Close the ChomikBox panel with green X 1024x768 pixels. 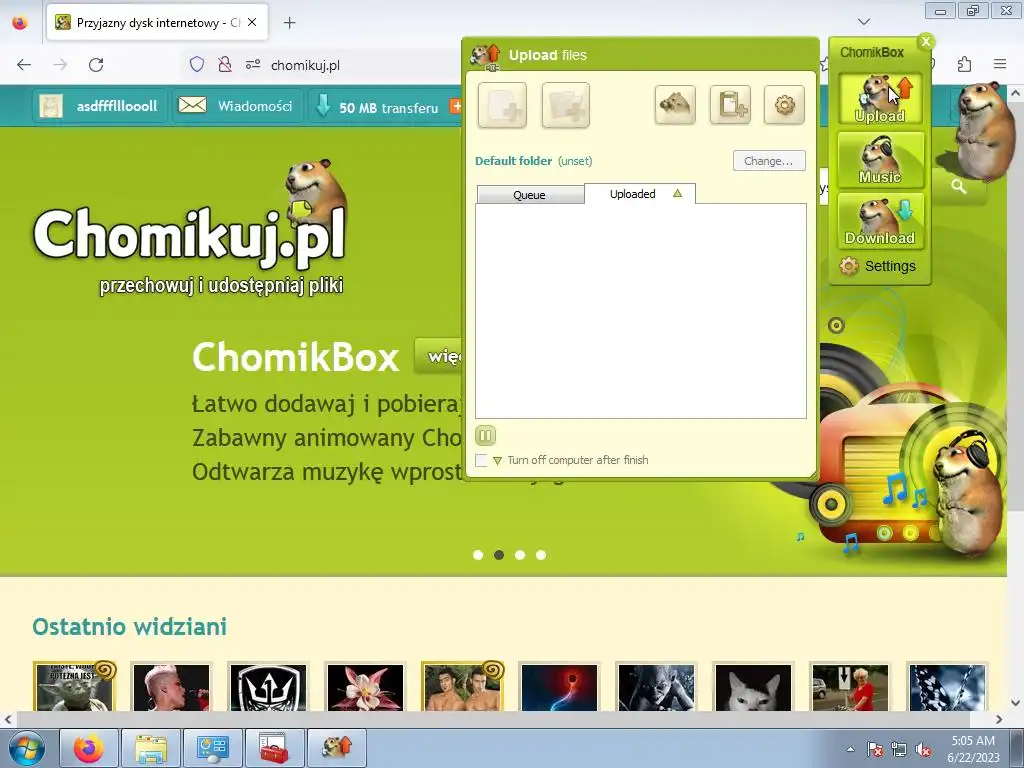[x=925, y=42]
